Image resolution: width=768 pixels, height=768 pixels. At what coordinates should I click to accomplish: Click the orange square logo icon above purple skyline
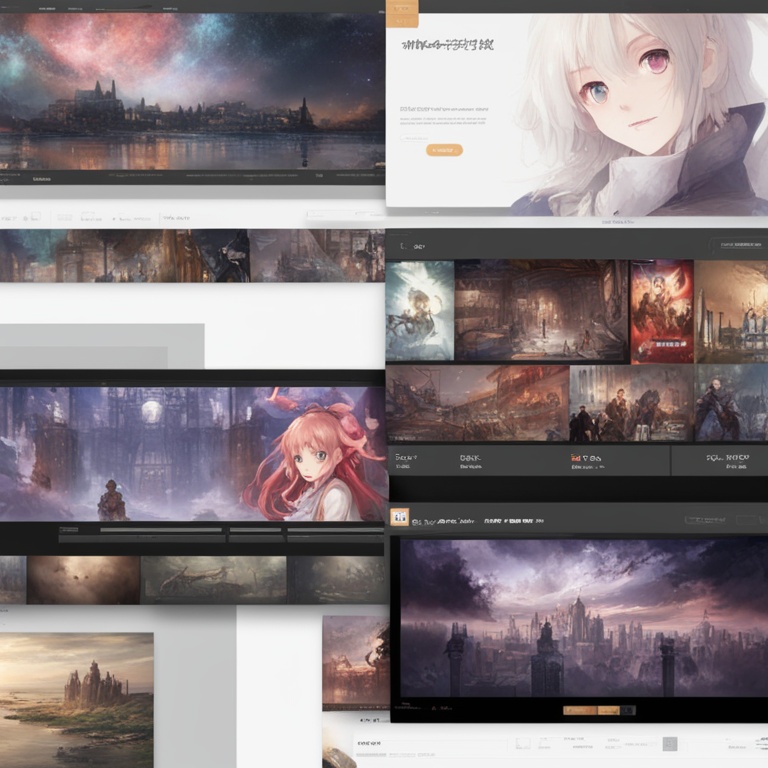click(x=400, y=517)
